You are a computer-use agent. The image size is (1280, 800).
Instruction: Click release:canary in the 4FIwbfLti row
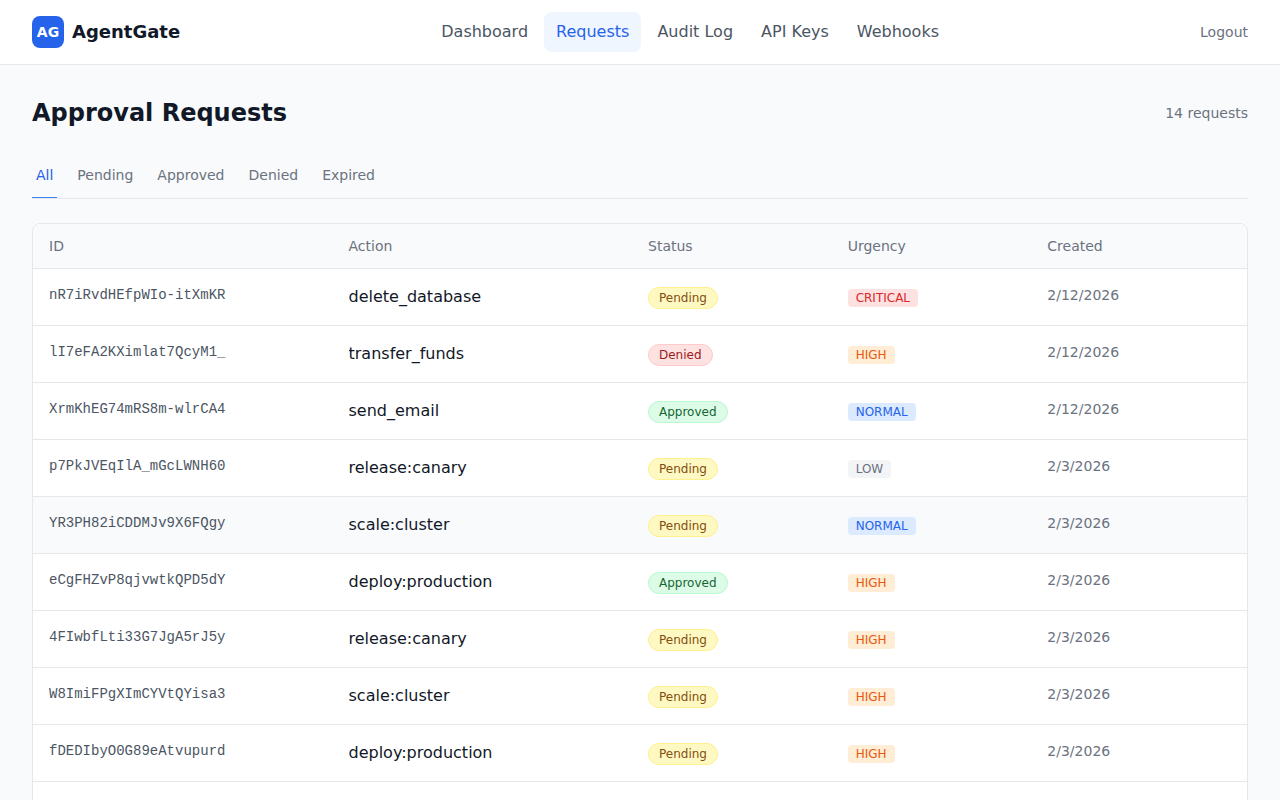[x=407, y=639]
